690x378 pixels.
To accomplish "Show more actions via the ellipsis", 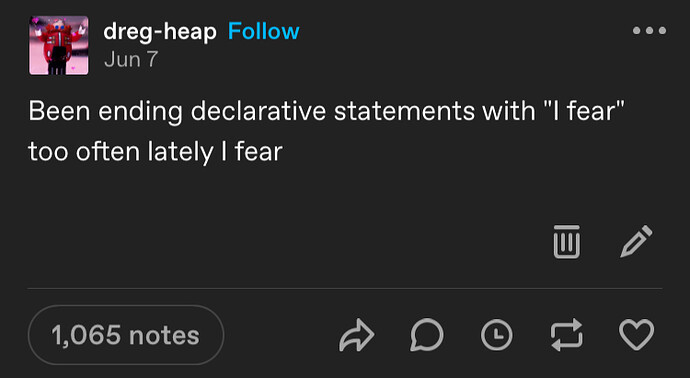I will [x=649, y=31].
